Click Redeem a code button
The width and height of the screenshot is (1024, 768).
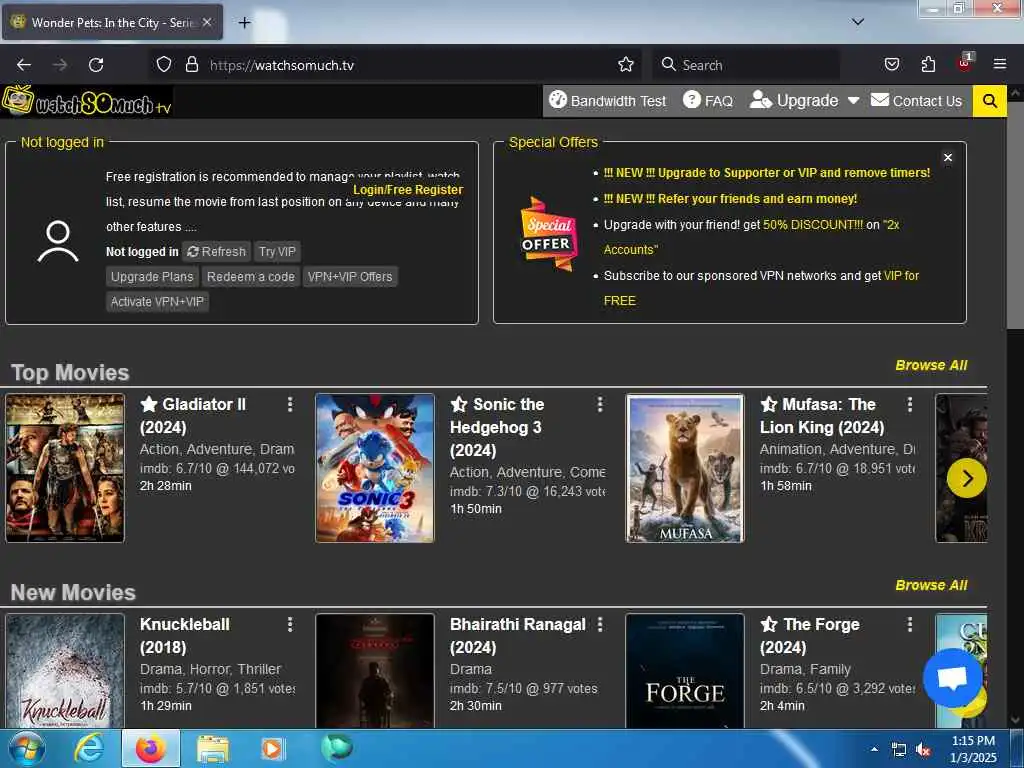click(x=251, y=277)
